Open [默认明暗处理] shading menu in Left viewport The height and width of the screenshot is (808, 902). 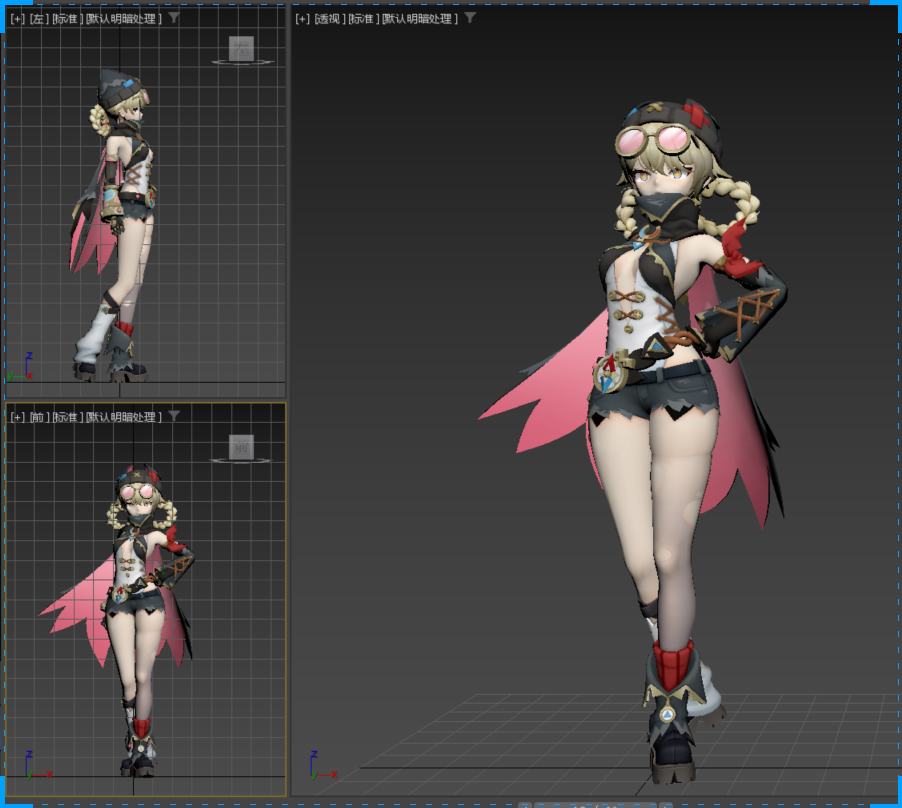(124, 19)
